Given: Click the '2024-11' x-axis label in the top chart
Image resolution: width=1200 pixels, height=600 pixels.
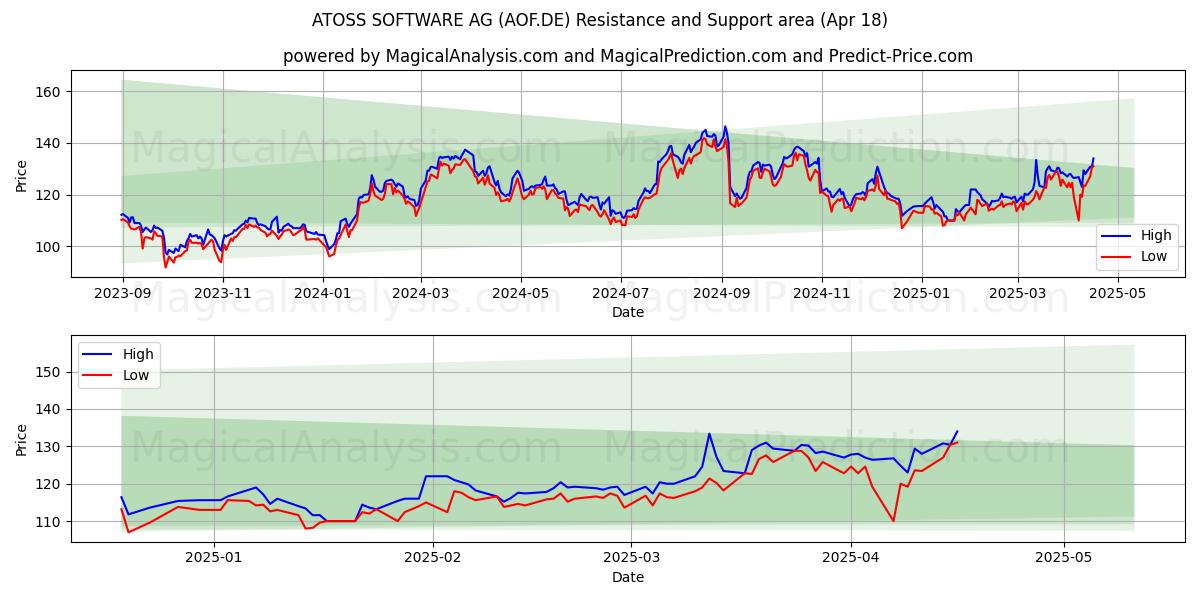Looking at the screenshot, I should tap(821, 294).
